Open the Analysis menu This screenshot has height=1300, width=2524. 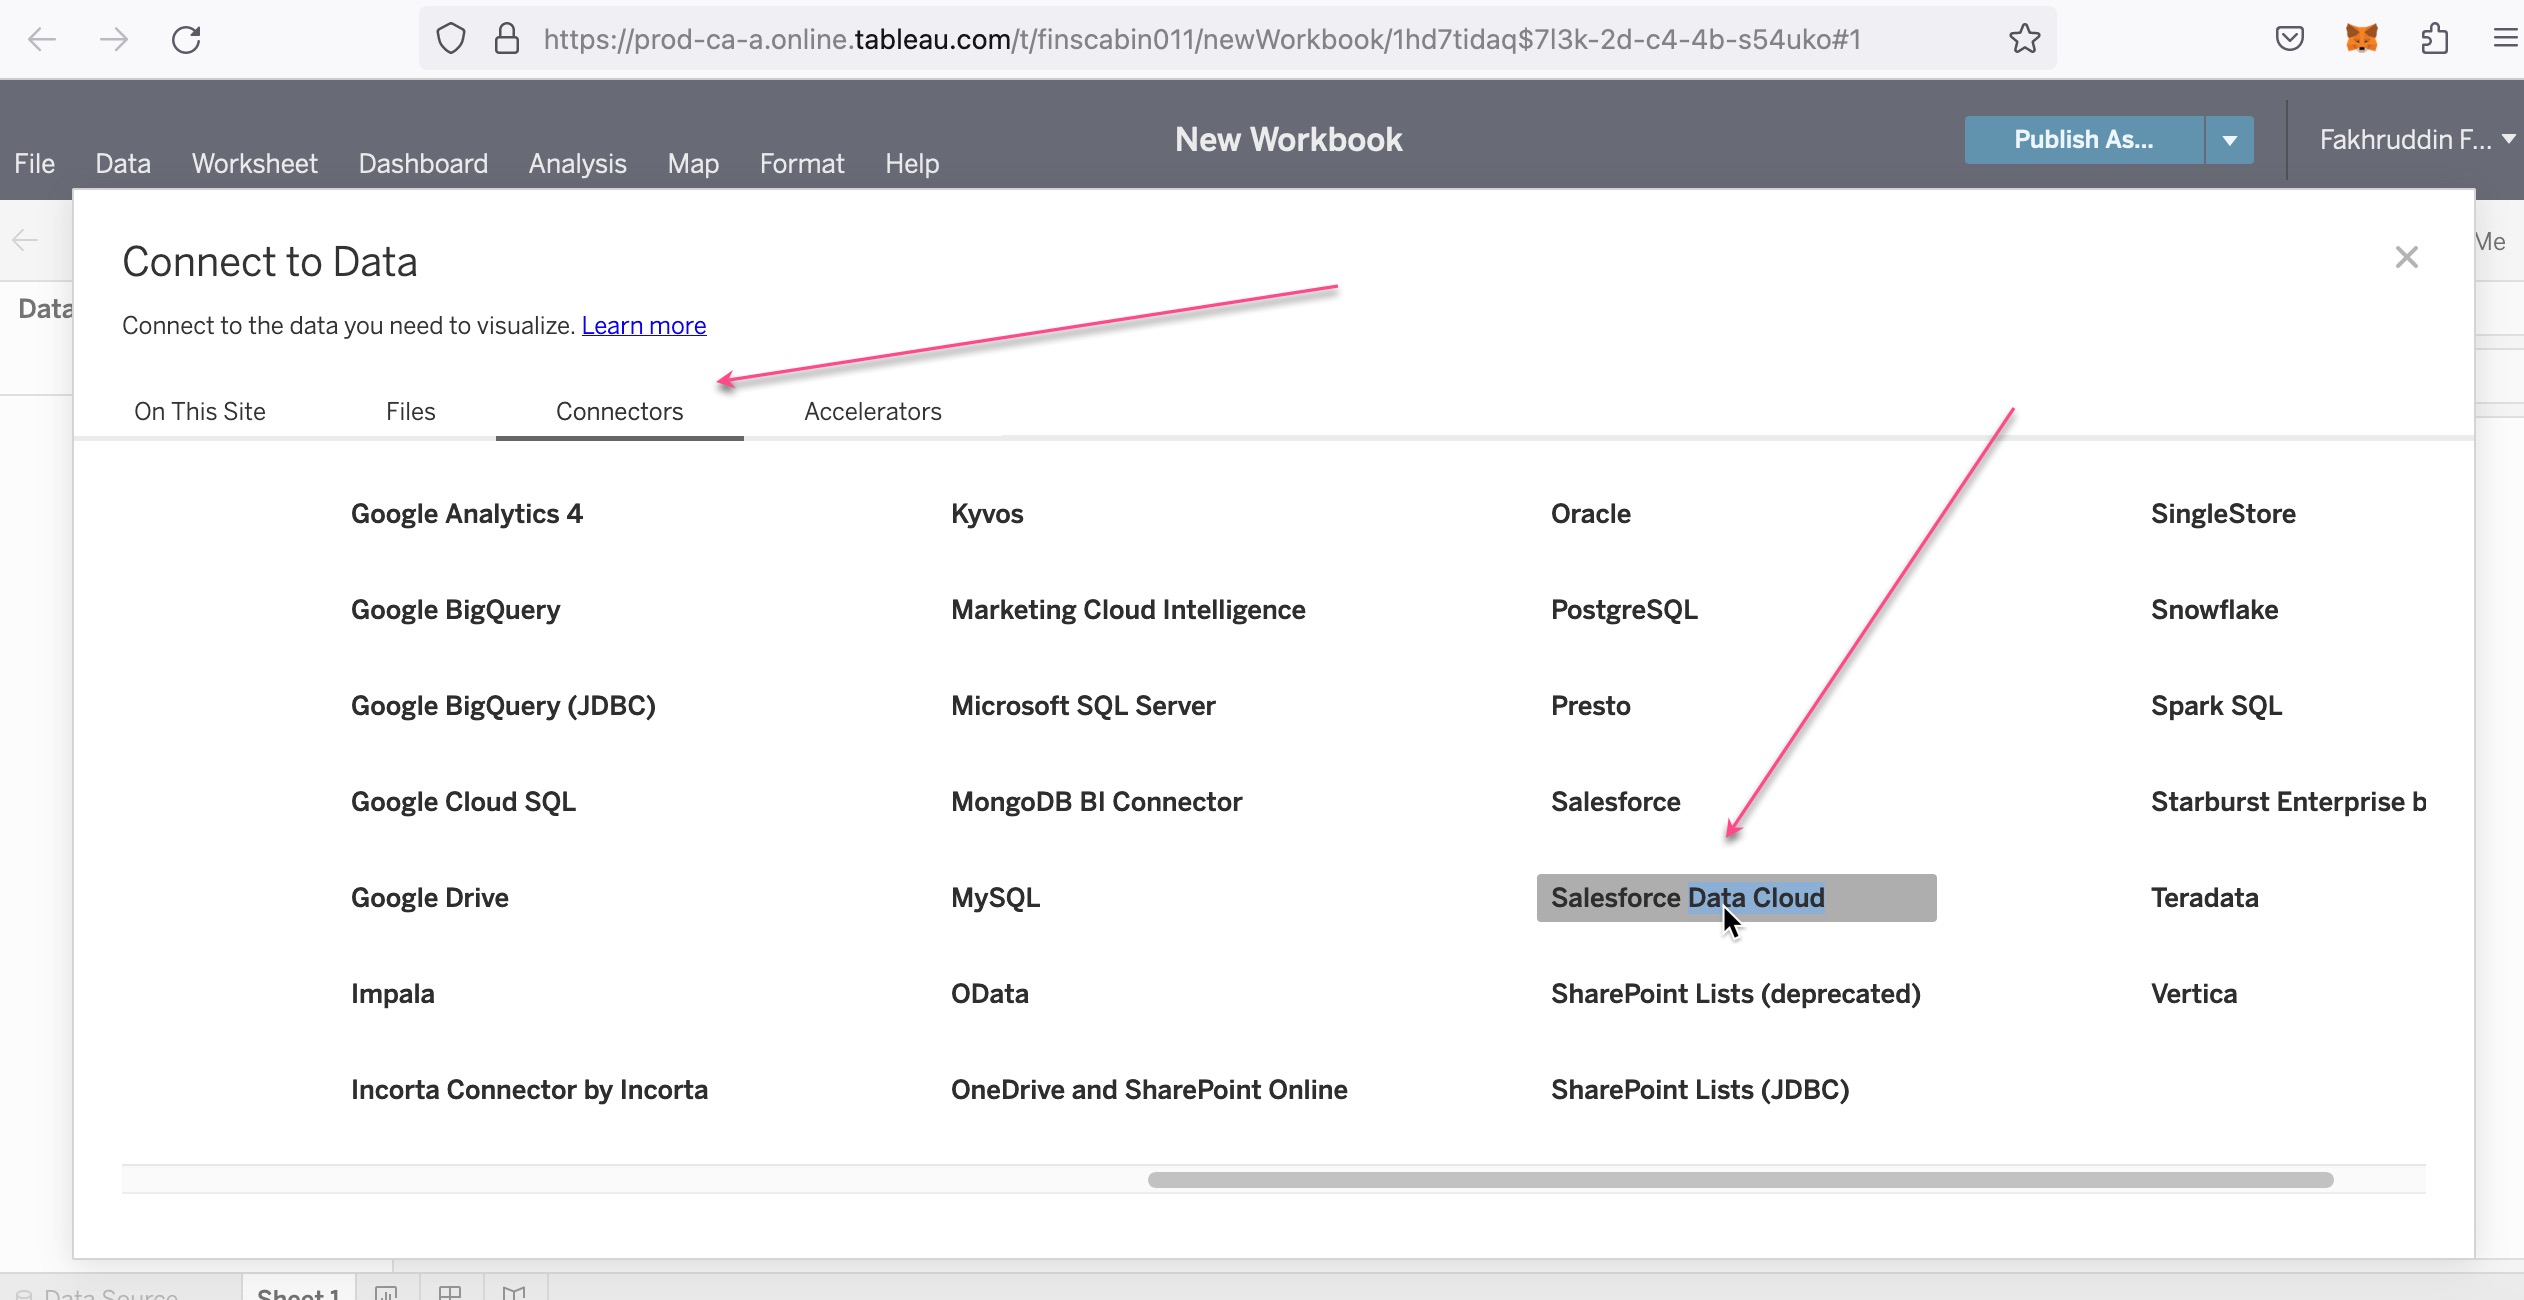click(577, 163)
